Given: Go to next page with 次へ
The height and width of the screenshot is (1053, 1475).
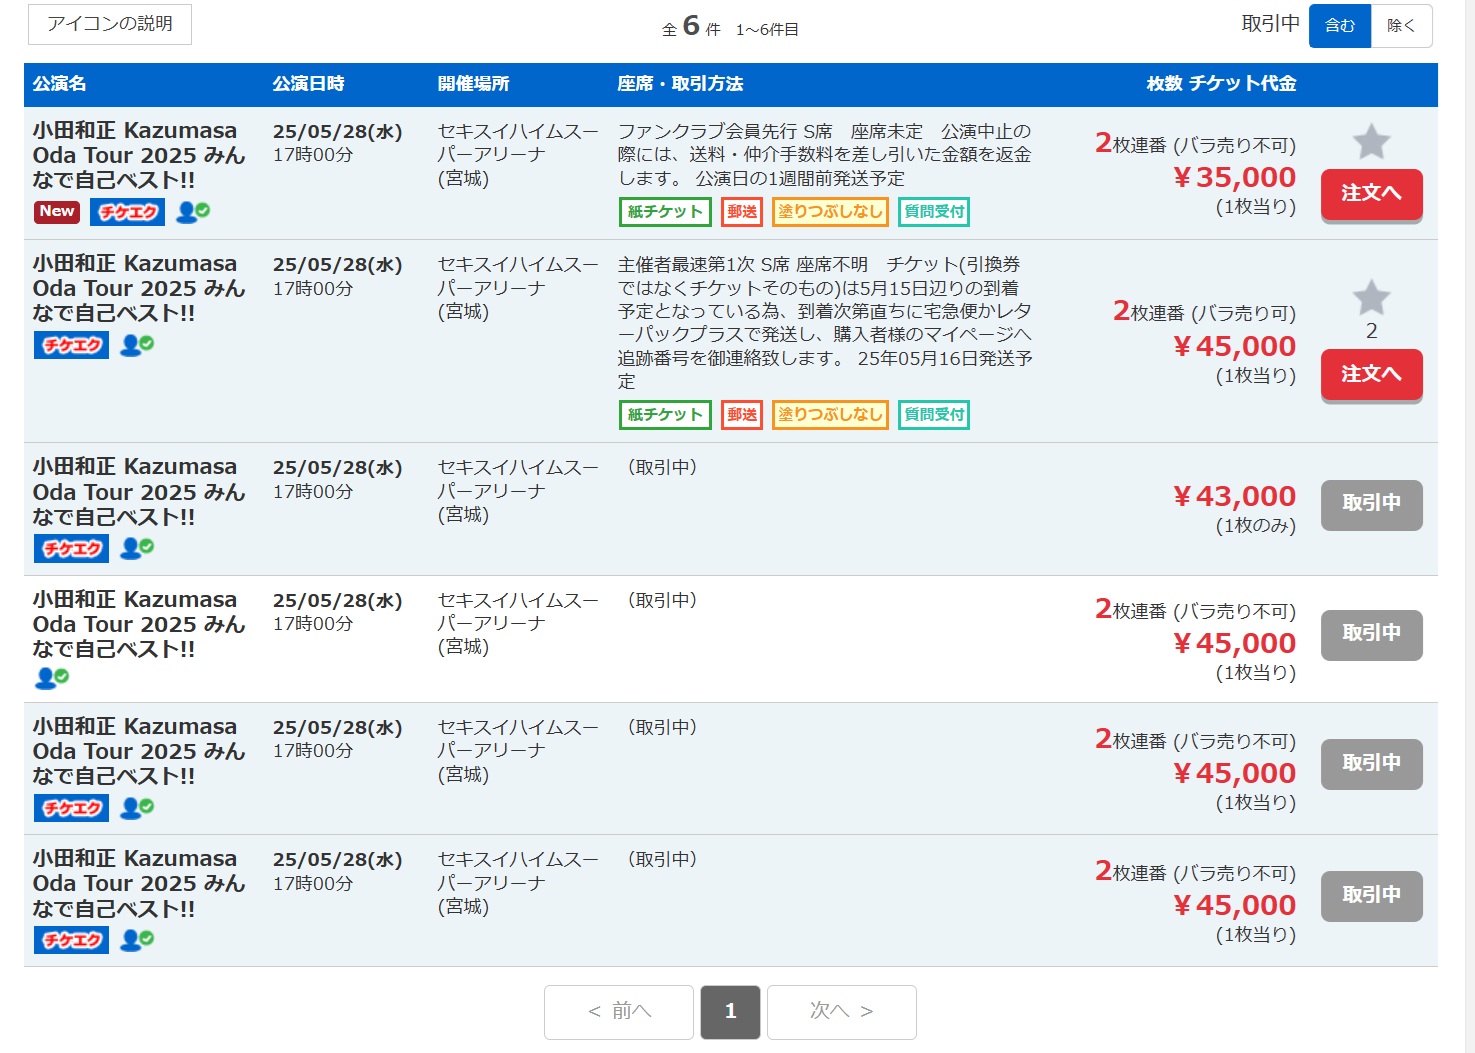Looking at the screenshot, I should tap(841, 1011).
